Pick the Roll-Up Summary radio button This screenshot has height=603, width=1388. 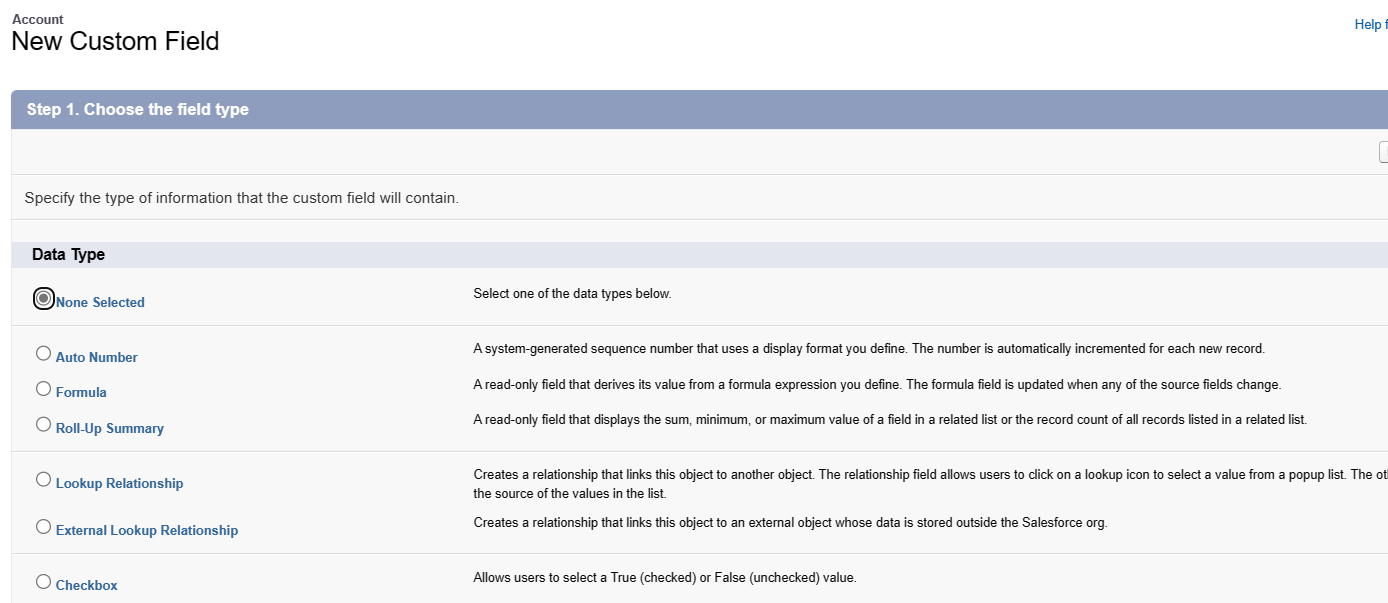click(x=43, y=424)
